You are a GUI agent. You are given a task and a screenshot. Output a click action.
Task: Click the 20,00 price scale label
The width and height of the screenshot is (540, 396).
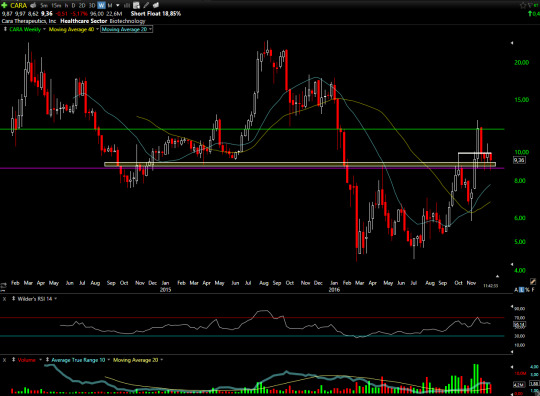point(521,63)
